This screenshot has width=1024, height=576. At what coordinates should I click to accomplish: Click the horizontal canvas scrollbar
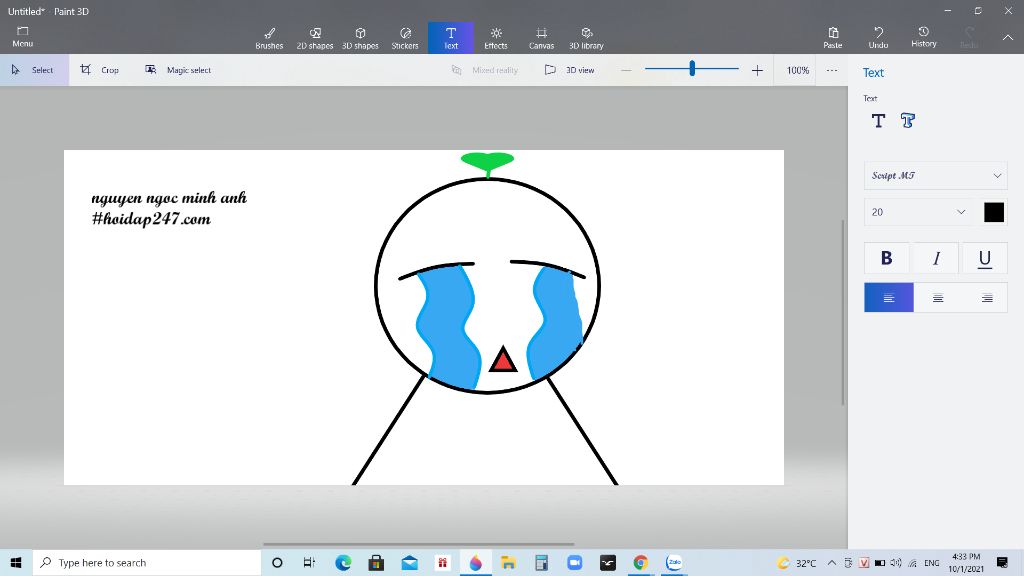coord(419,544)
